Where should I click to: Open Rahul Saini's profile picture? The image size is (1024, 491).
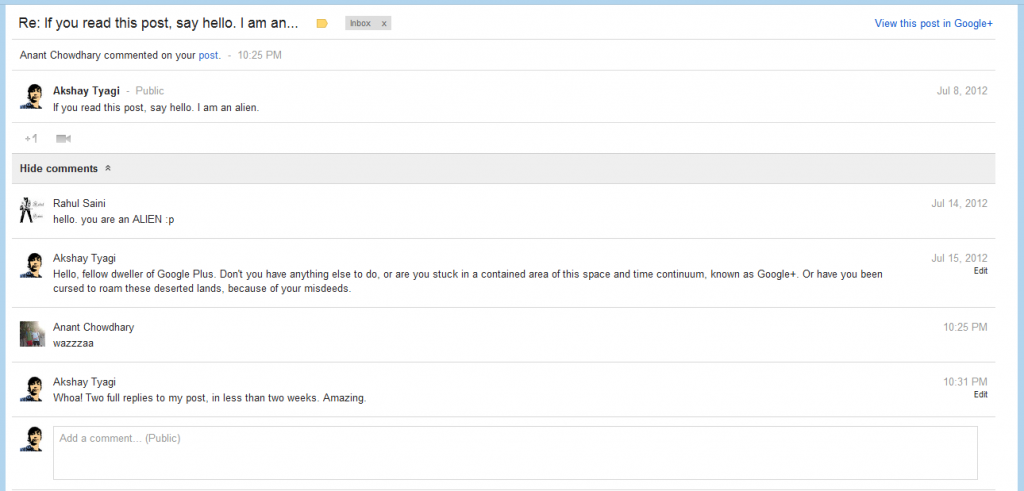coord(31,211)
